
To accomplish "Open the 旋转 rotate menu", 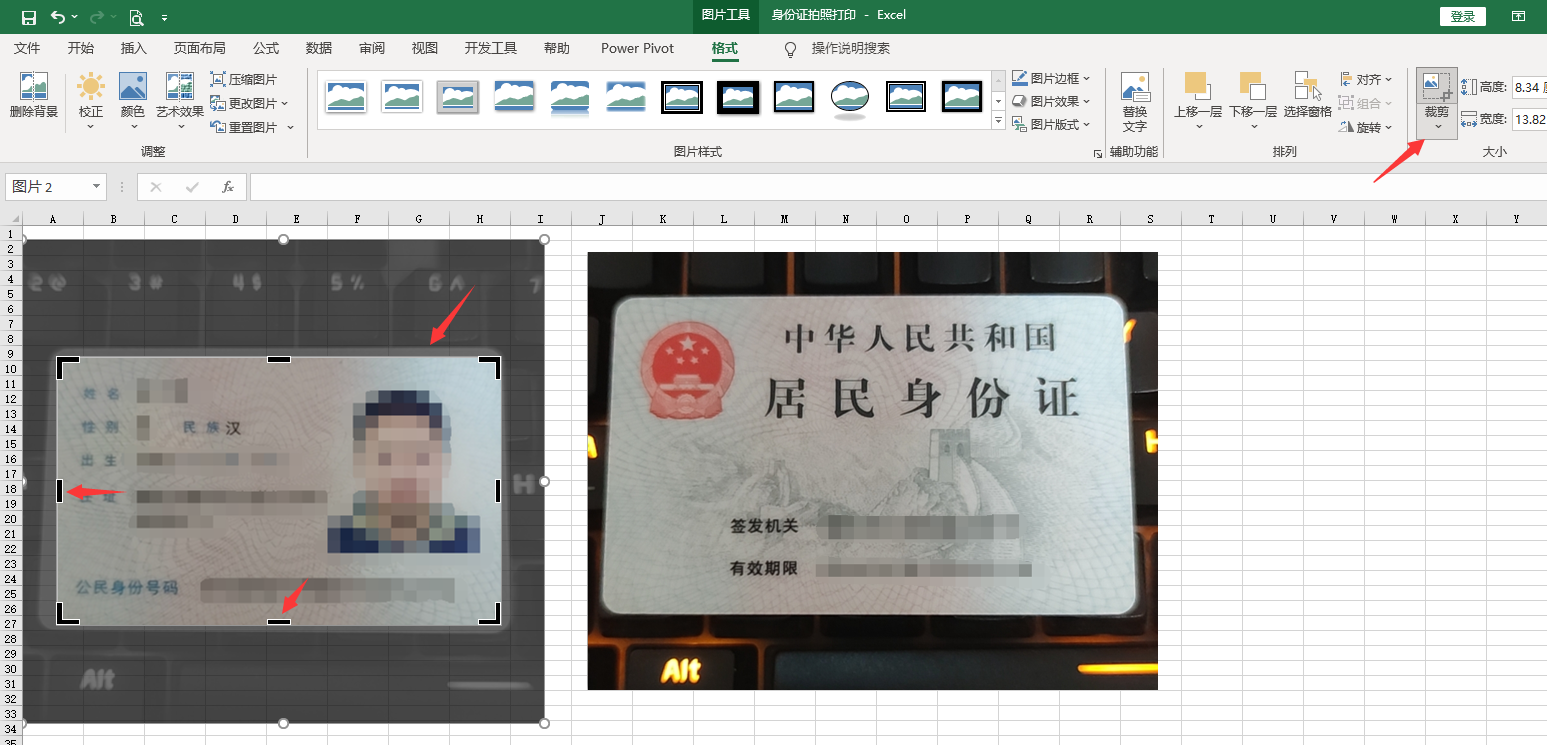I will point(1366,127).
